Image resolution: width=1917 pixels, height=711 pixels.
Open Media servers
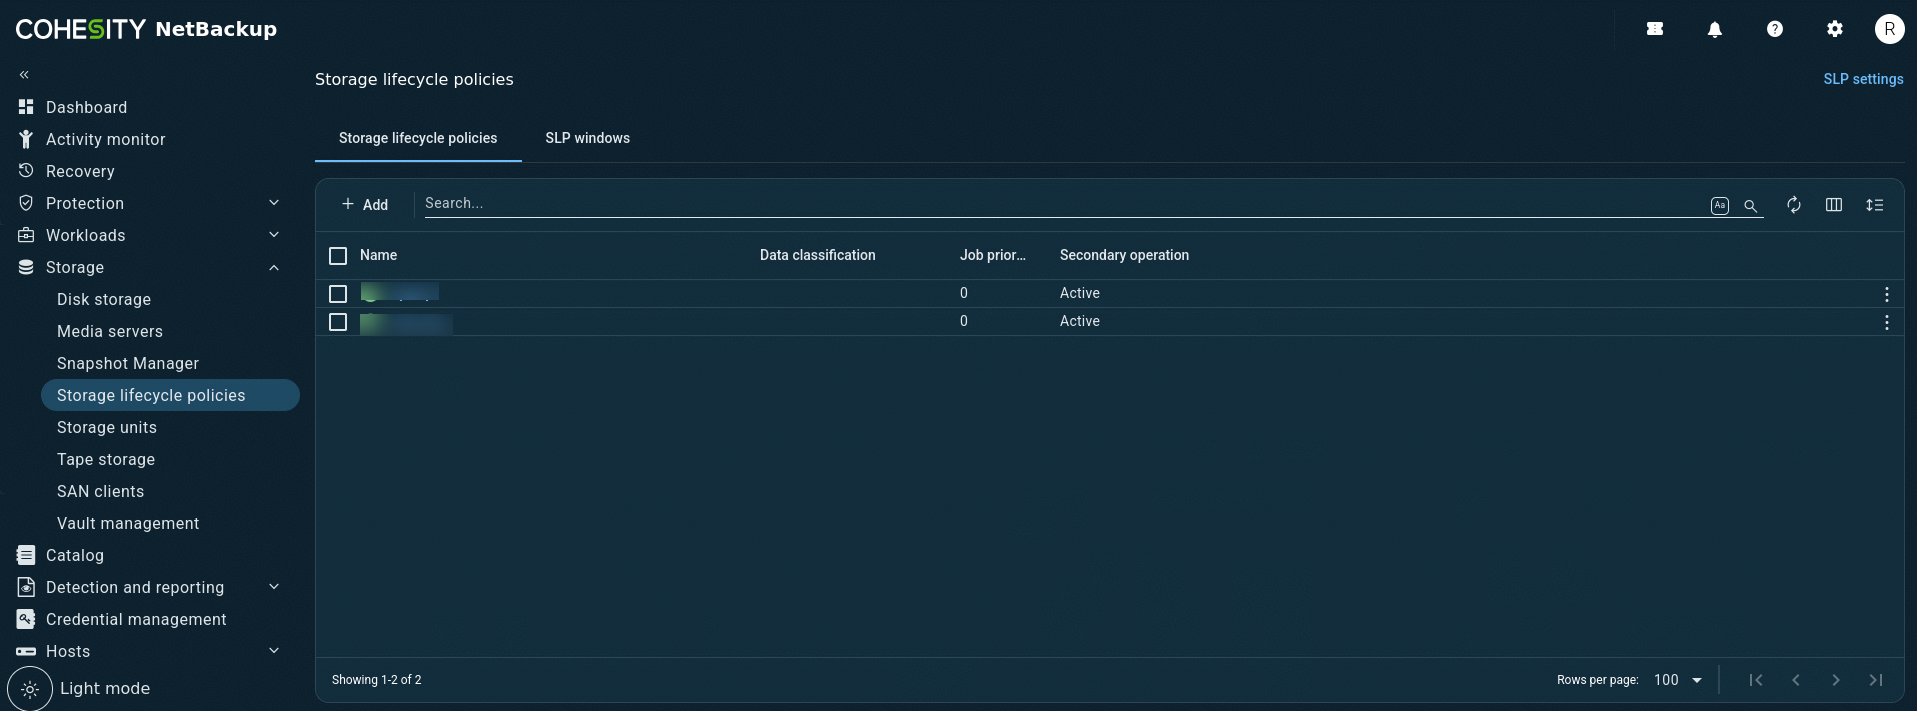(x=110, y=331)
